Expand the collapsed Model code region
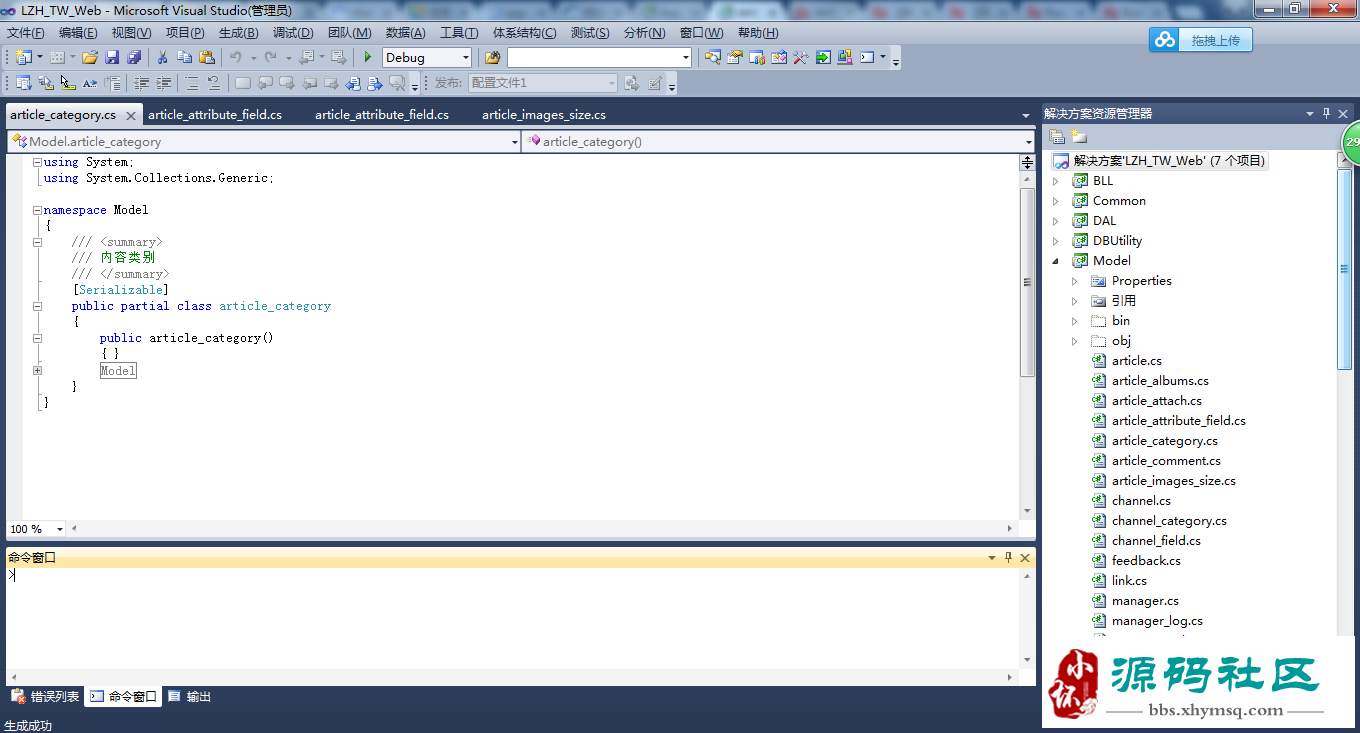The image size is (1360, 733). point(37,370)
